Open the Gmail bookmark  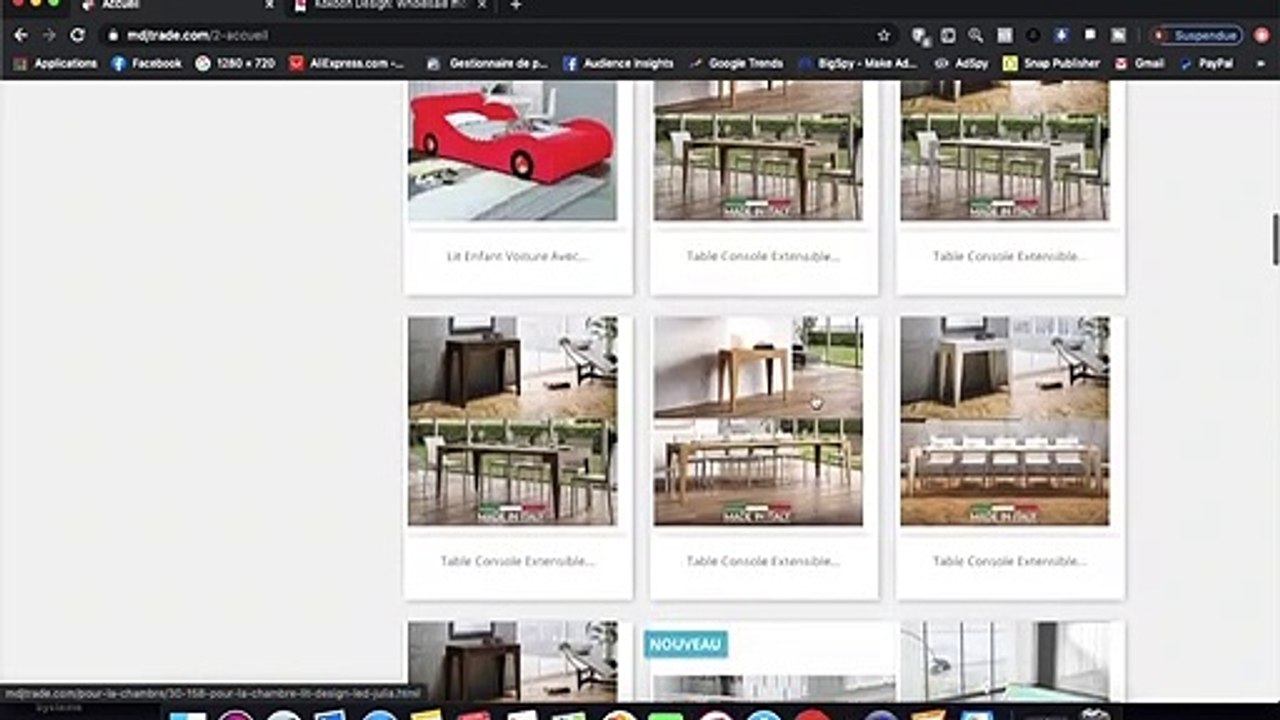[1139, 63]
